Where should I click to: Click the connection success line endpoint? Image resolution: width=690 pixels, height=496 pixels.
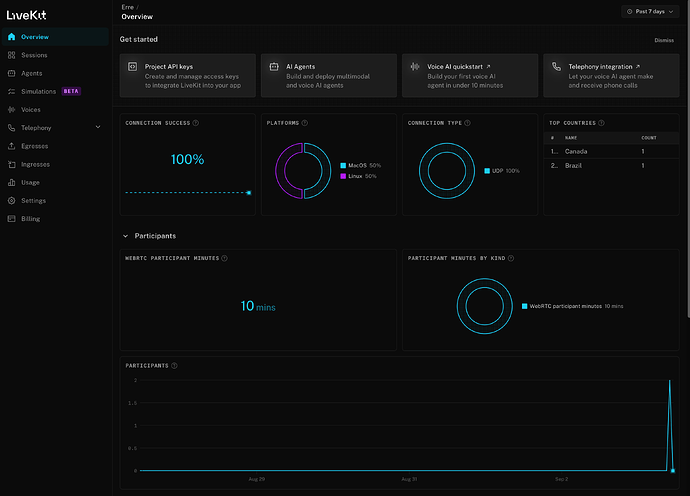point(249,193)
